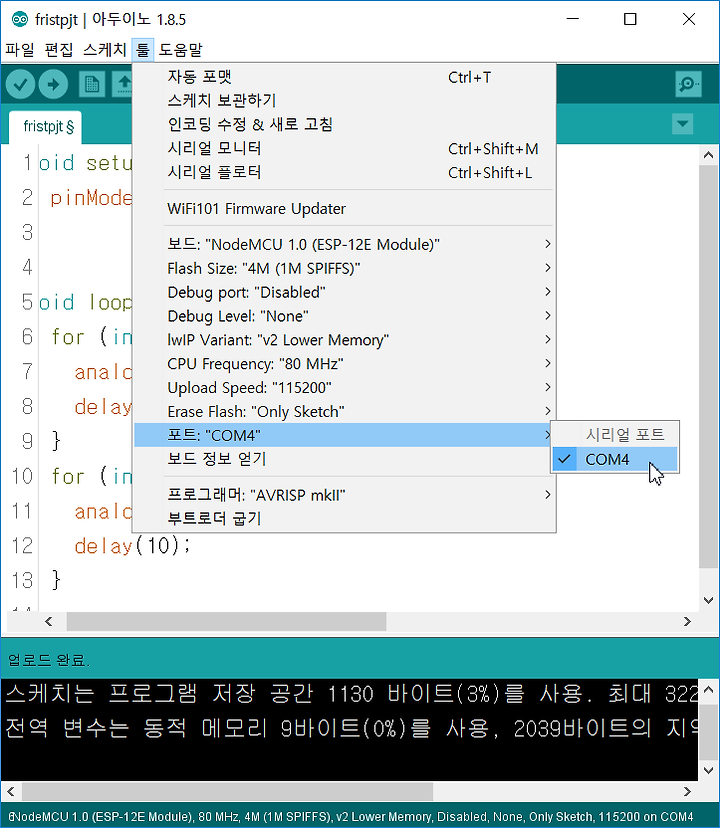Click the NodeMCU board status bar text

[x=350, y=817]
